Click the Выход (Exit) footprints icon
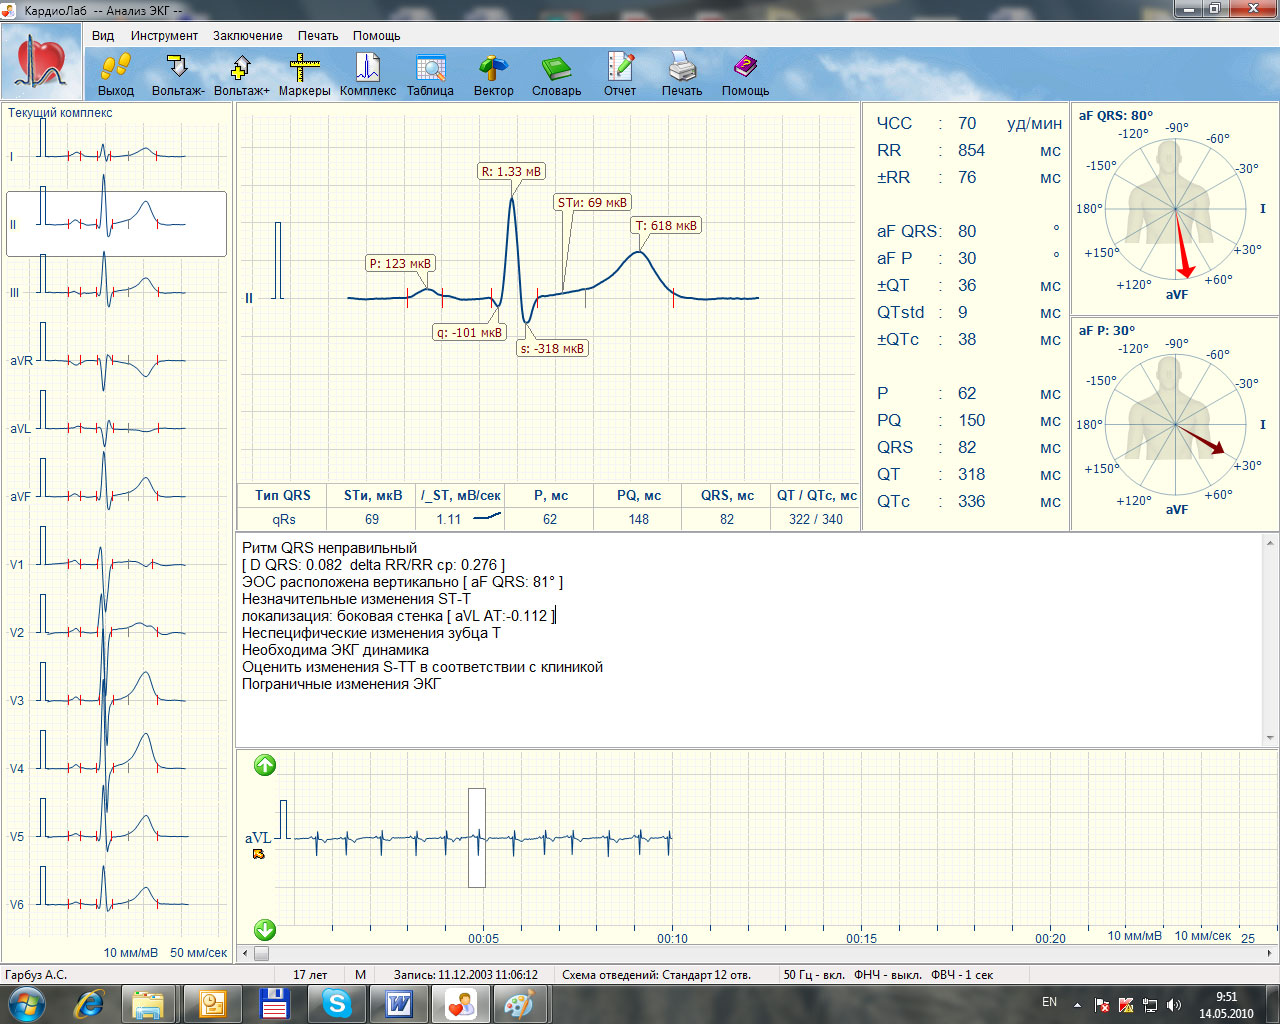This screenshot has height=1024, width=1280. [x=116, y=69]
